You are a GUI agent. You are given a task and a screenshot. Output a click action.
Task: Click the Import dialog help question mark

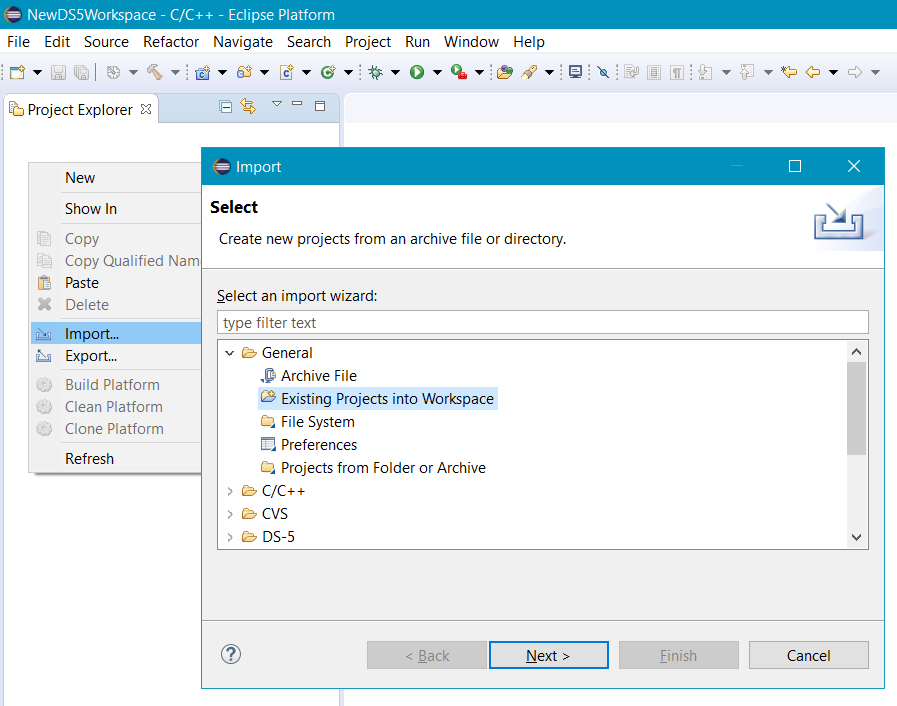tap(231, 655)
